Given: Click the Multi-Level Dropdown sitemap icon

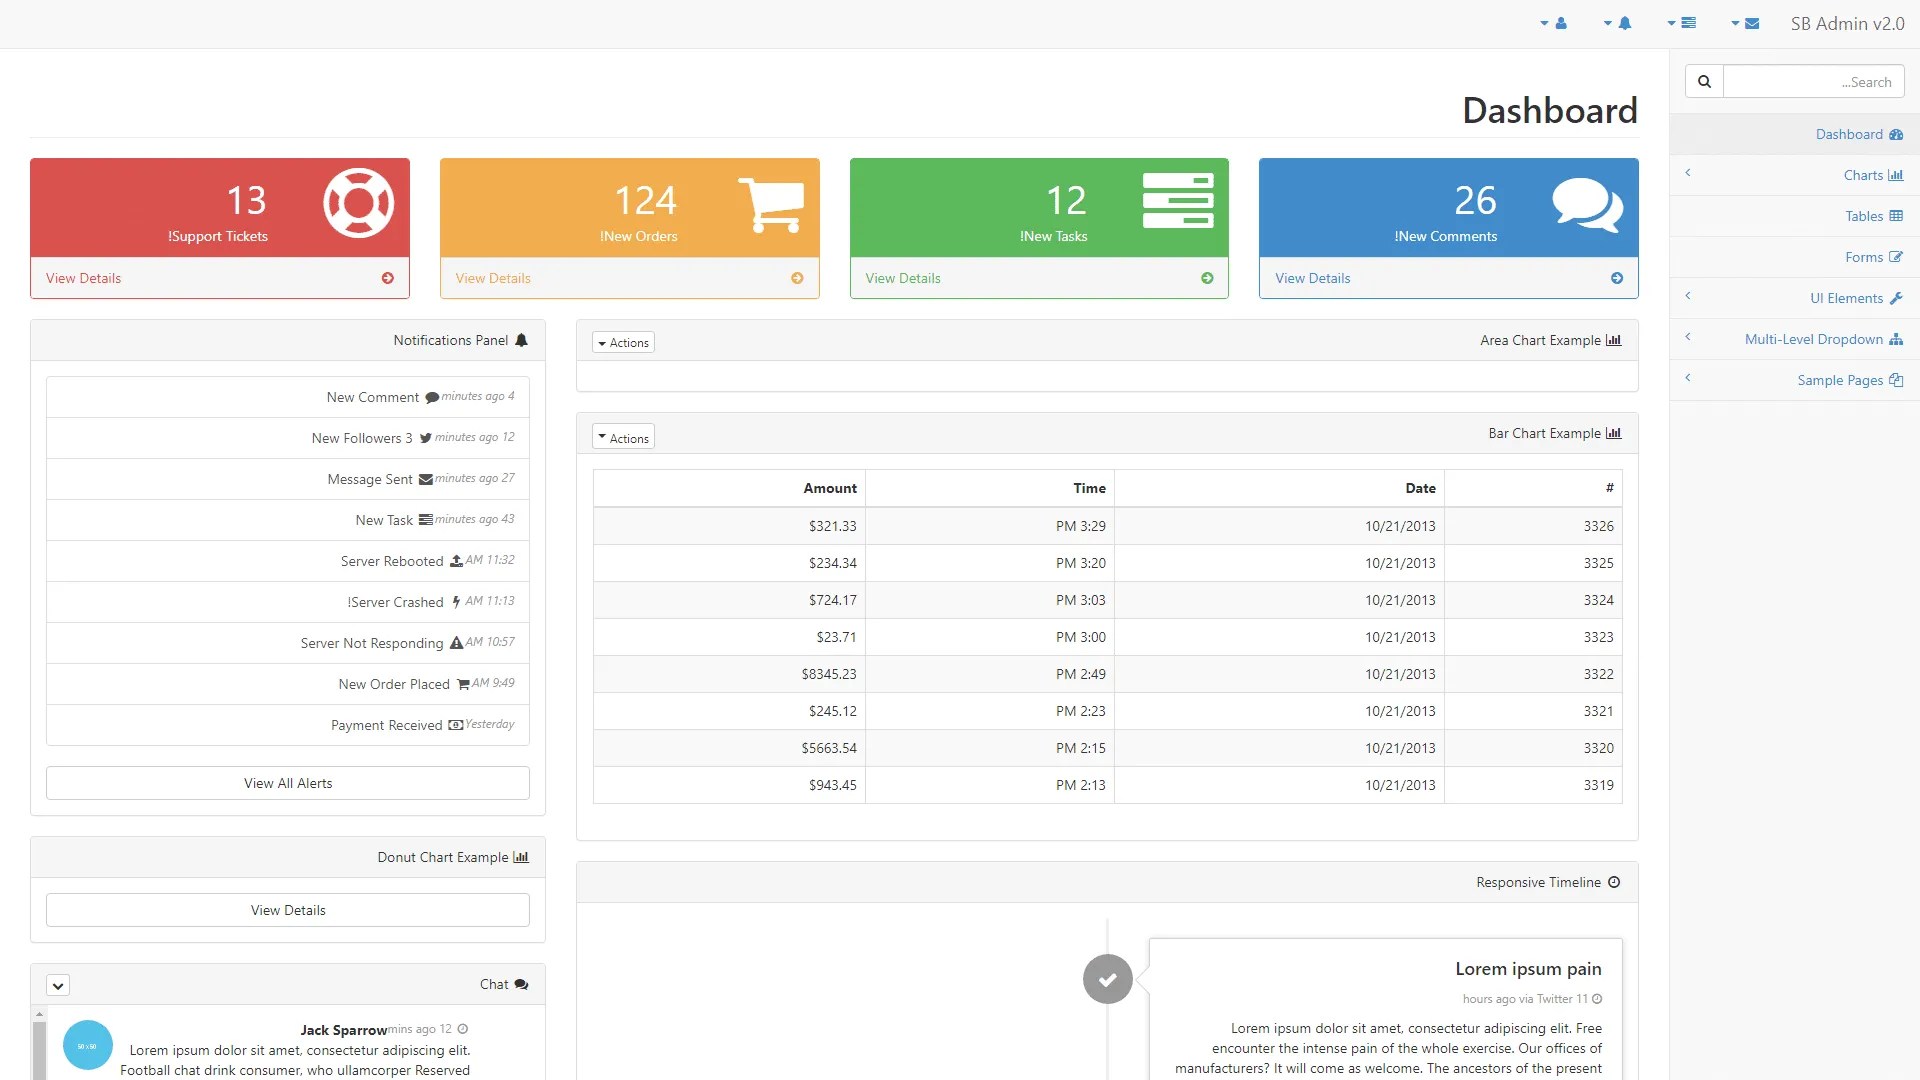Looking at the screenshot, I should click(1896, 339).
